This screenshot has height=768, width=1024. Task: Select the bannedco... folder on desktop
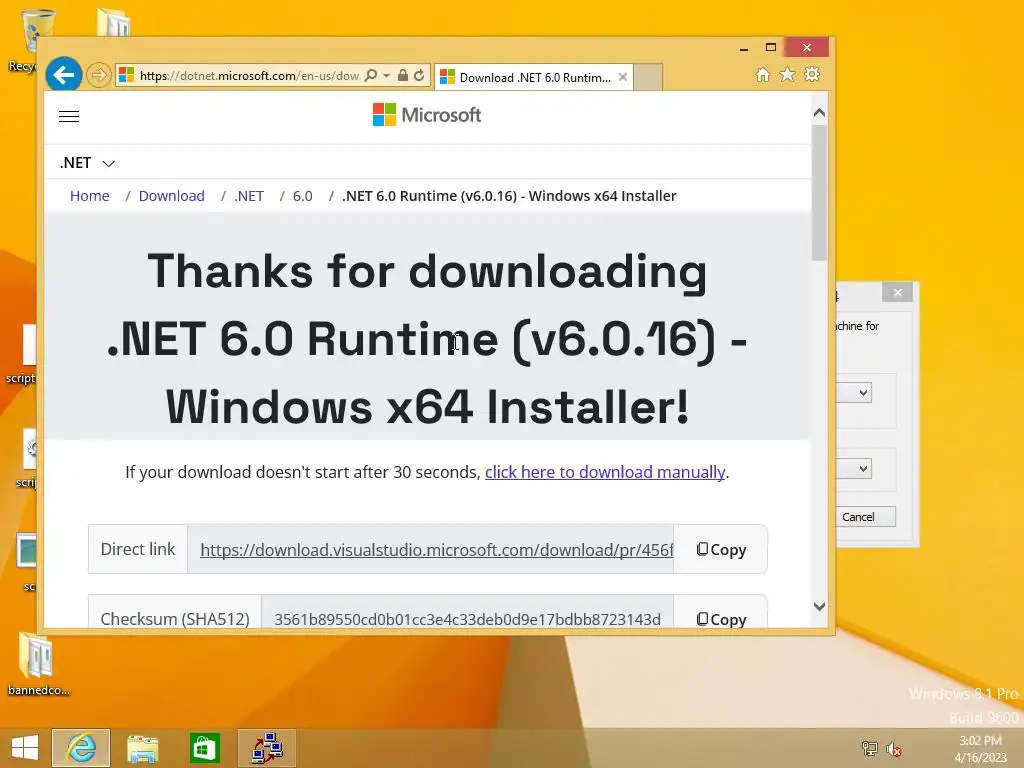pyautogui.click(x=38, y=664)
